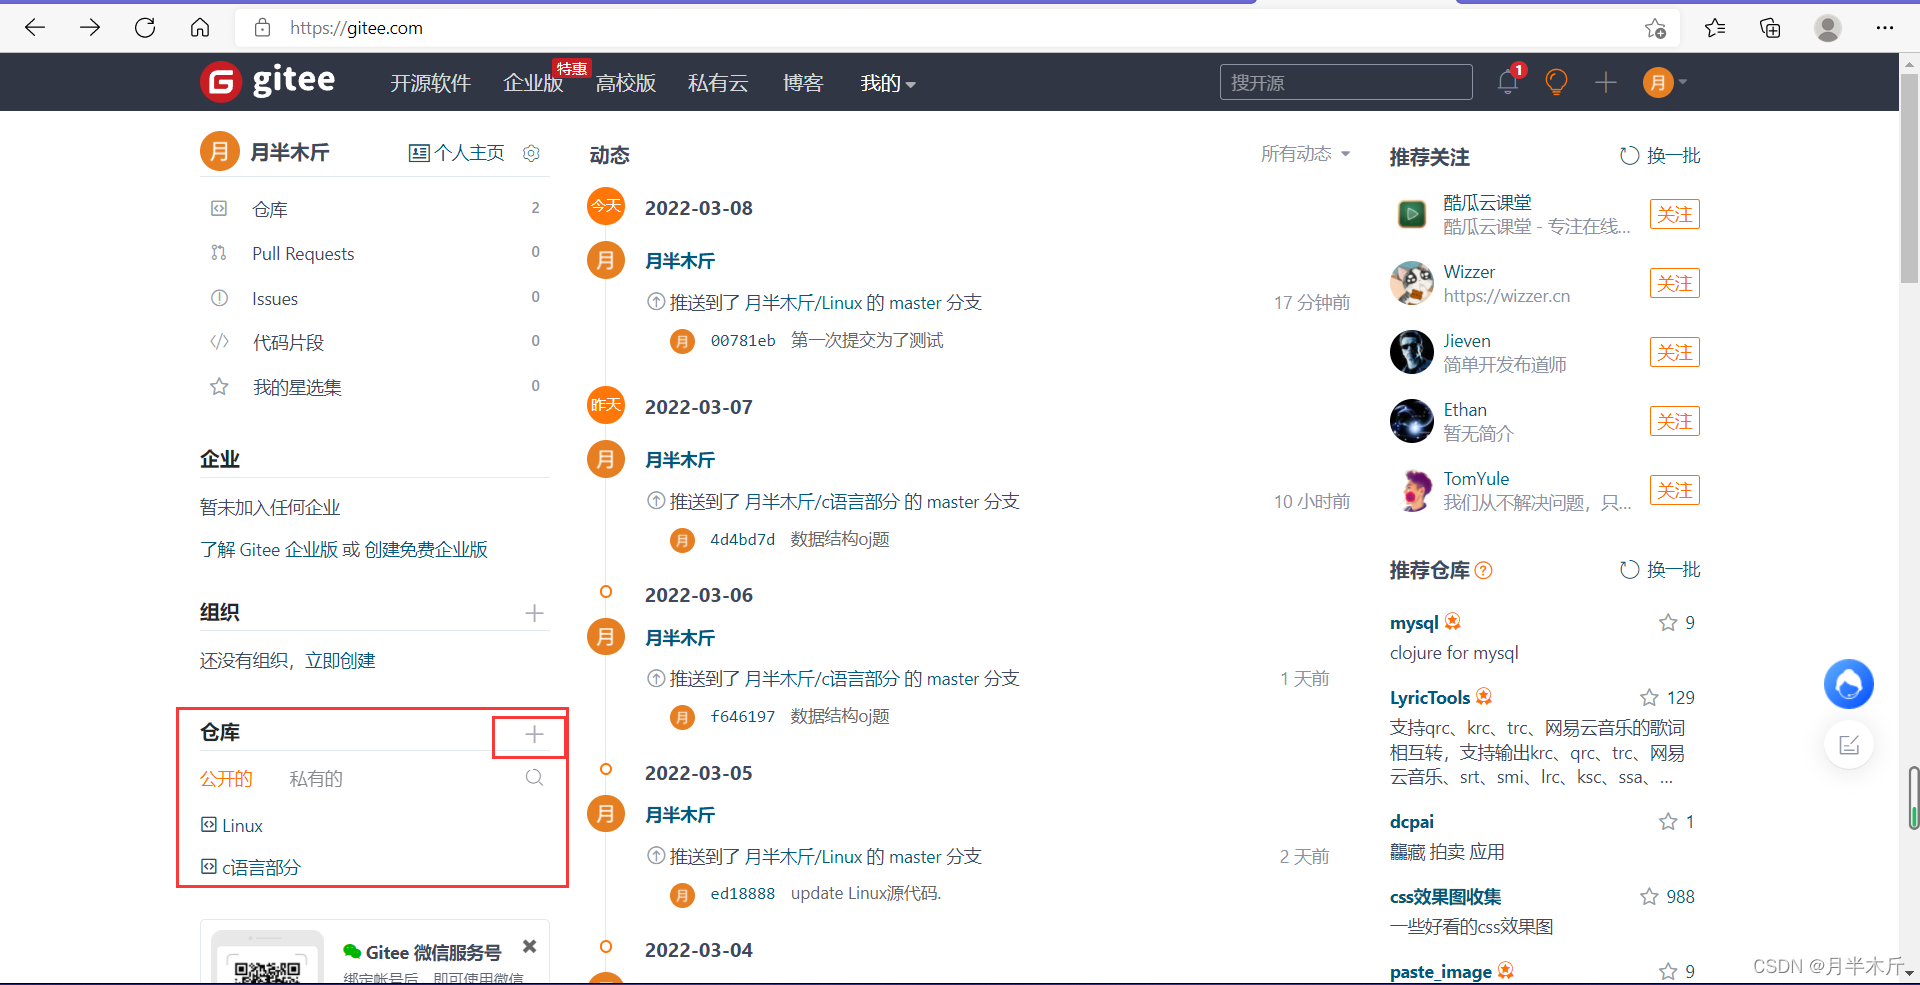Create a new repository with the 仓库 plus icon
Viewport: 1920px width, 985px height.
coord(534,735)
